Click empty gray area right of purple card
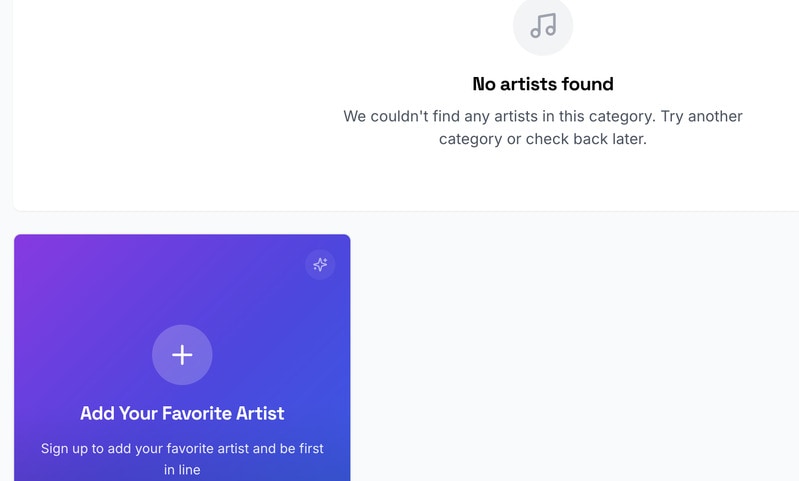Viewport: 799px width, 481px height. tap(570, 350)
